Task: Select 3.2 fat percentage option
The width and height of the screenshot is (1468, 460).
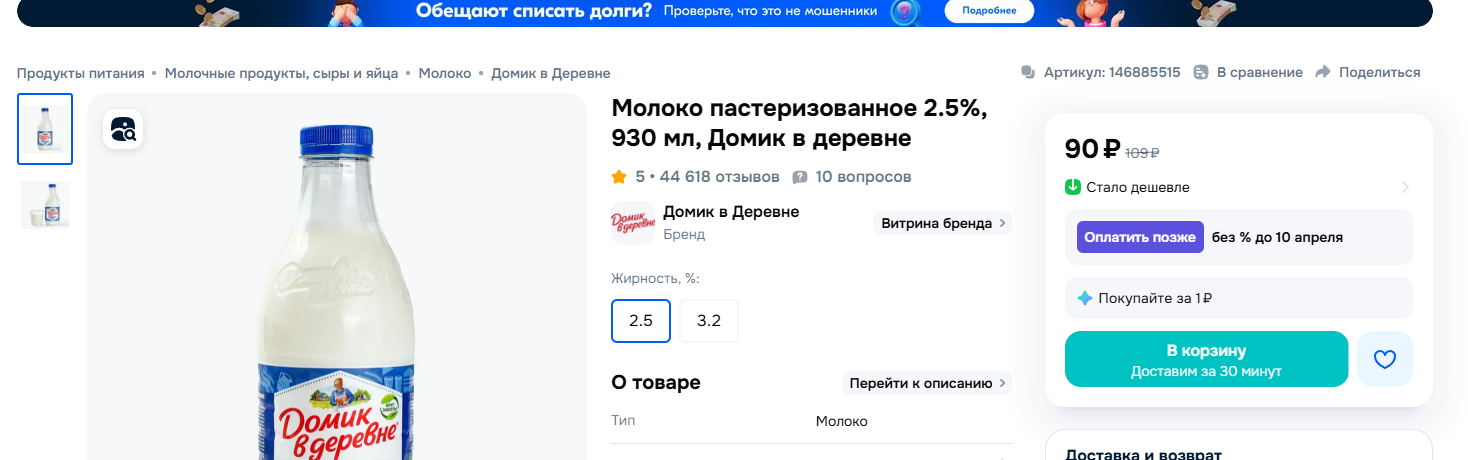Action: [x=709, y=321]
